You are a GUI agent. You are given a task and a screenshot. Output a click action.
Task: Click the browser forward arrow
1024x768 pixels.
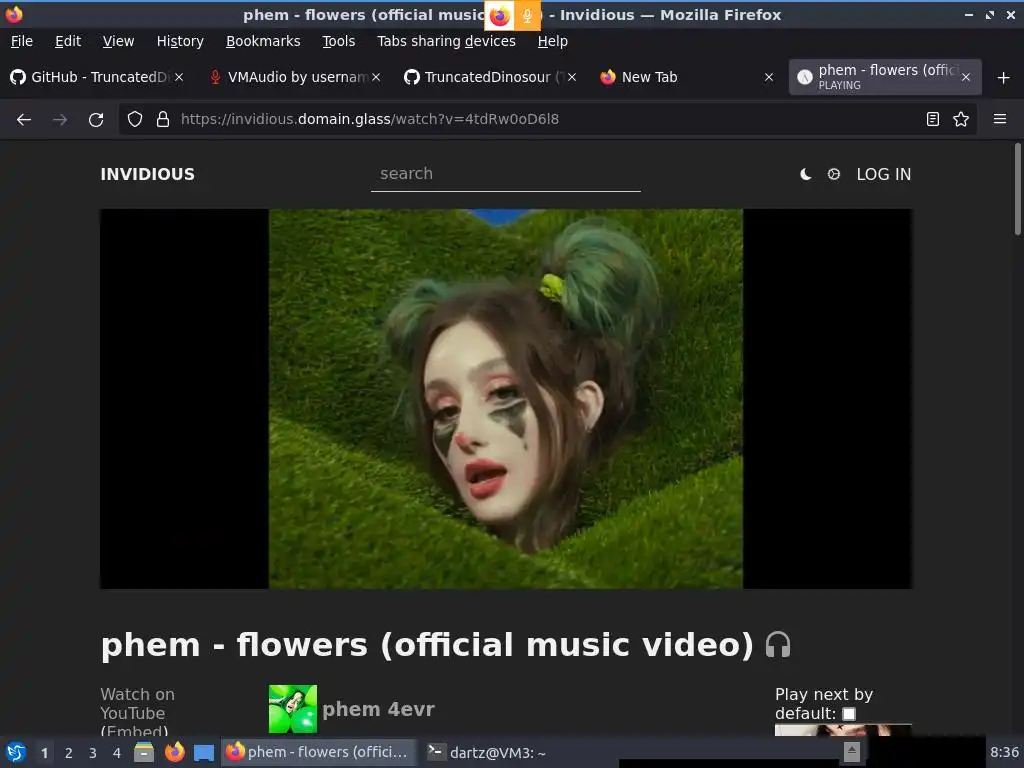pos(60,120)
